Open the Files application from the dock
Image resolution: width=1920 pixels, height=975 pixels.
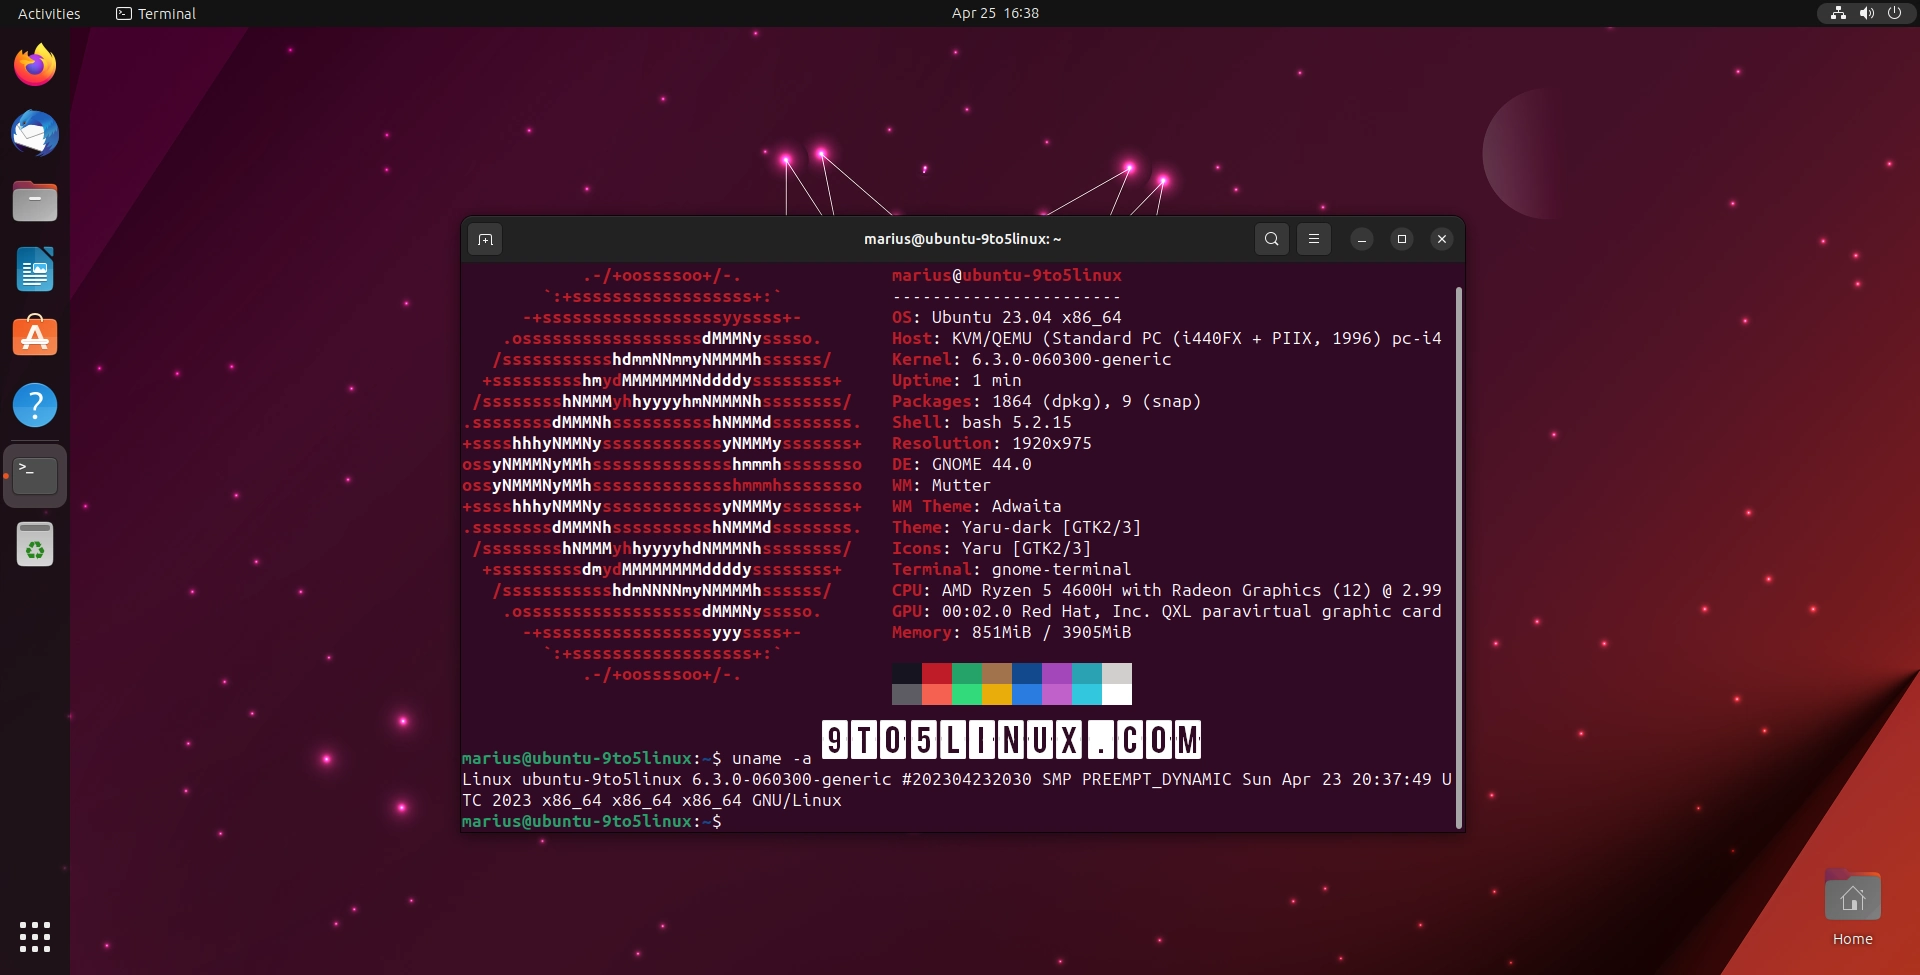pos(35,201)
